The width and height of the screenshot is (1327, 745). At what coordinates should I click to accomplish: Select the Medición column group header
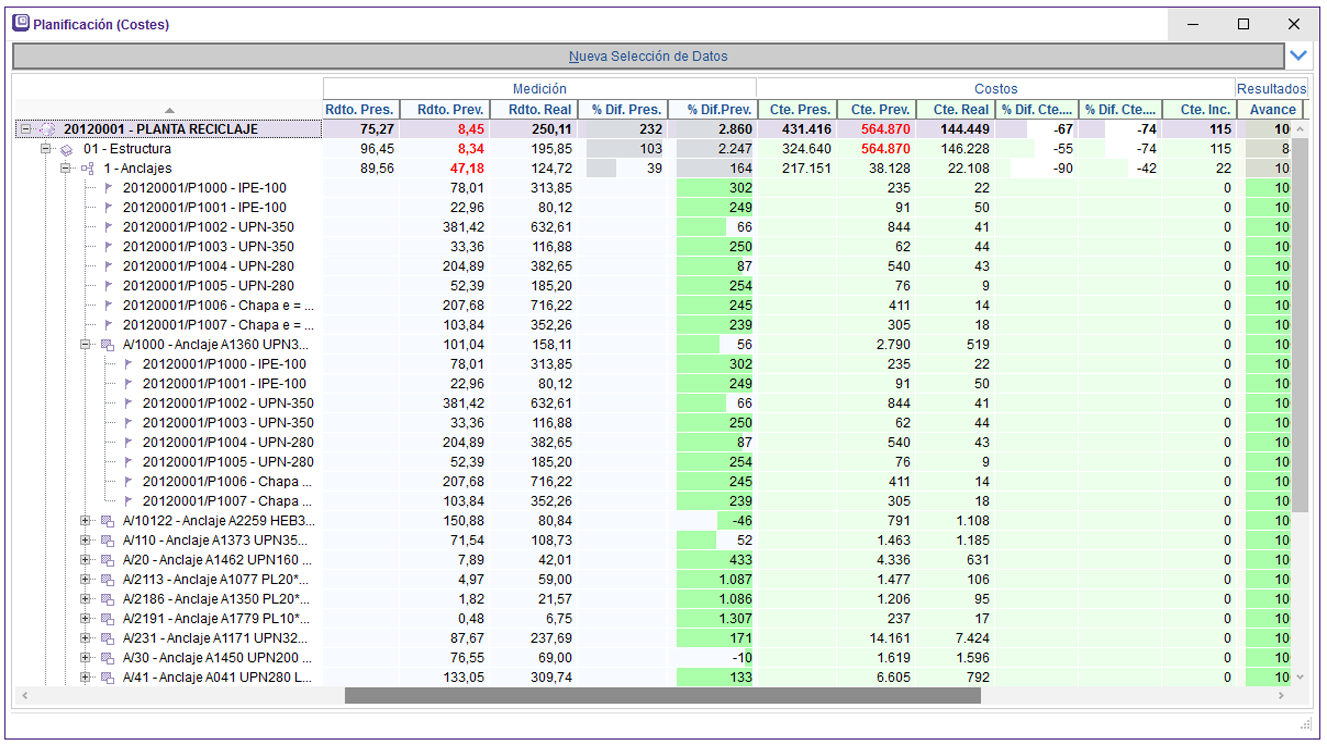[x=539, y=89]
